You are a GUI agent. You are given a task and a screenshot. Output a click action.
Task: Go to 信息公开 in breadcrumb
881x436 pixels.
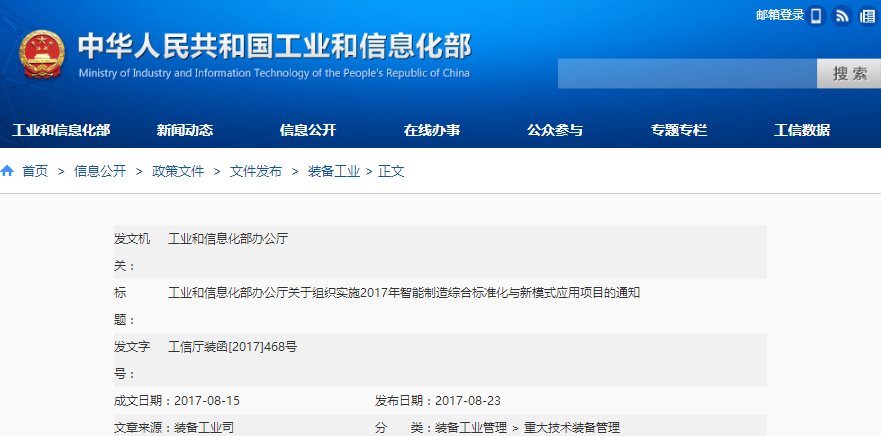[100, 171]
